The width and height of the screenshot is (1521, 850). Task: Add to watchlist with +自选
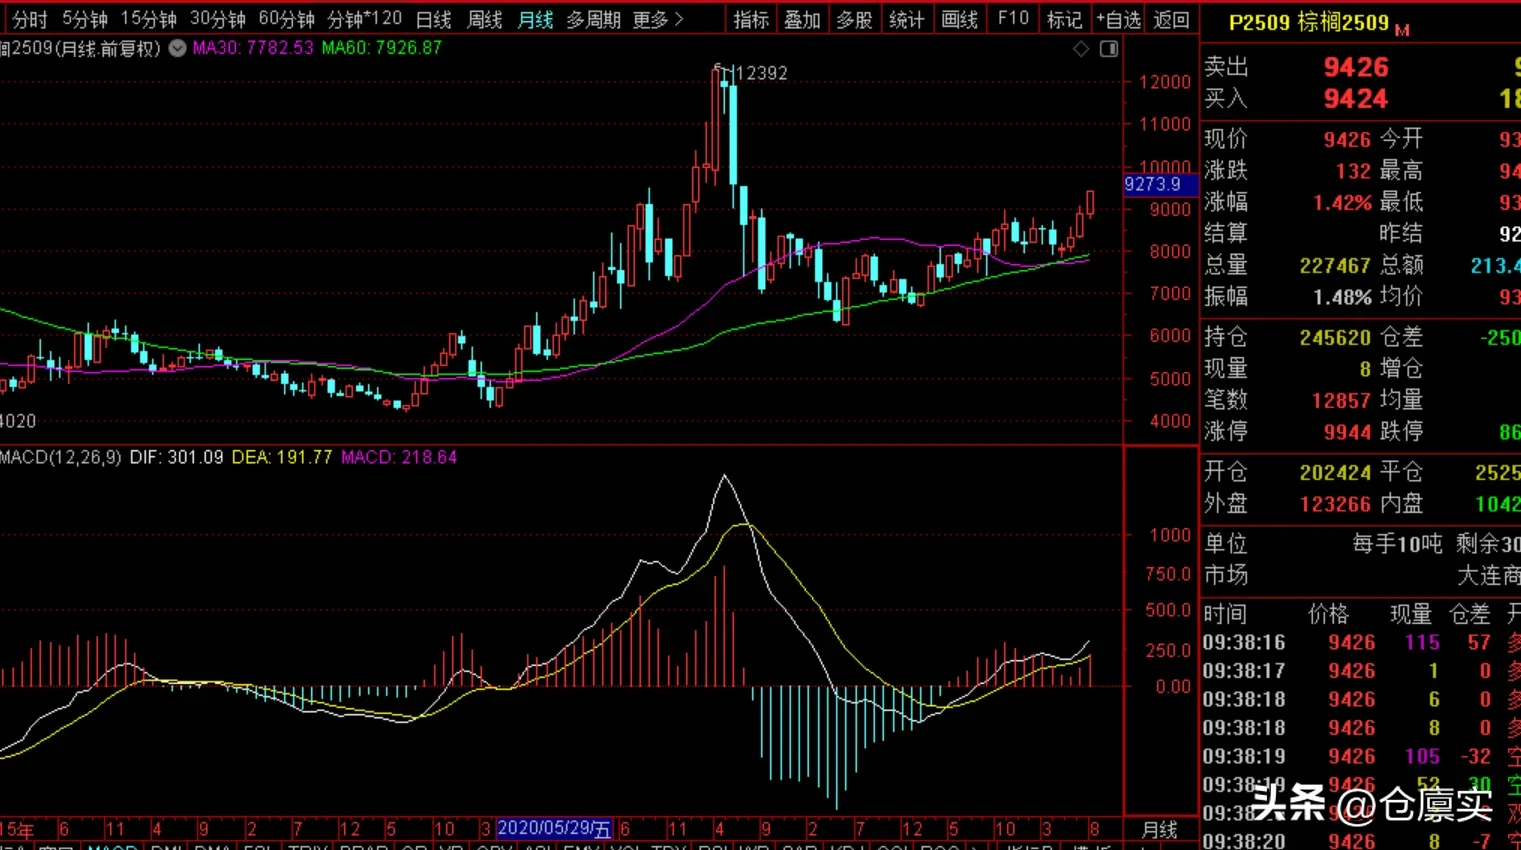tap(1118, 19)
